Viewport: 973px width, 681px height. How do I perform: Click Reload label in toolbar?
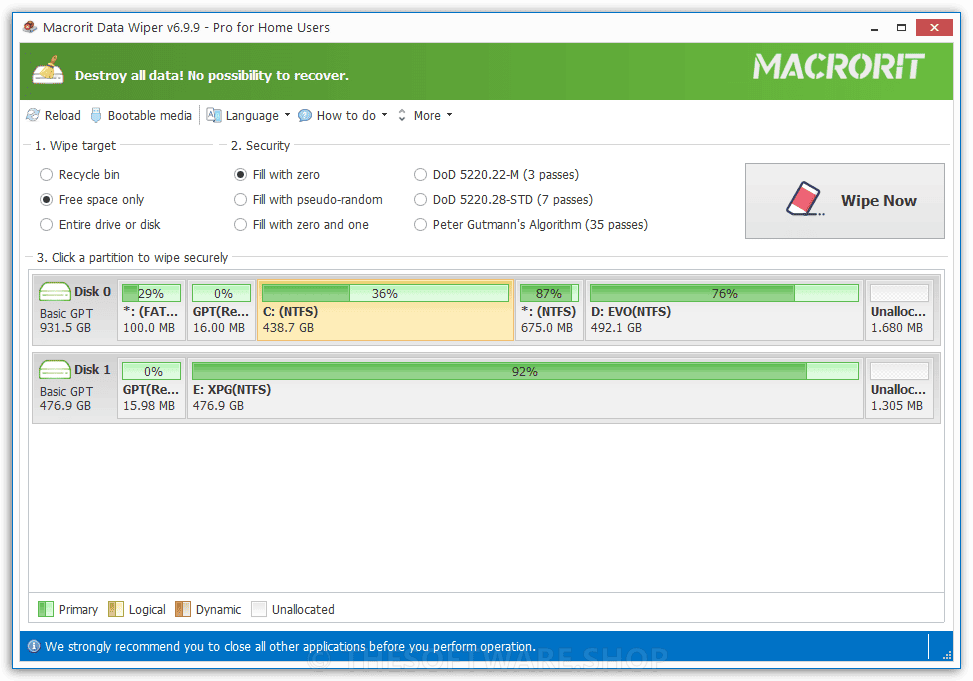63,115
